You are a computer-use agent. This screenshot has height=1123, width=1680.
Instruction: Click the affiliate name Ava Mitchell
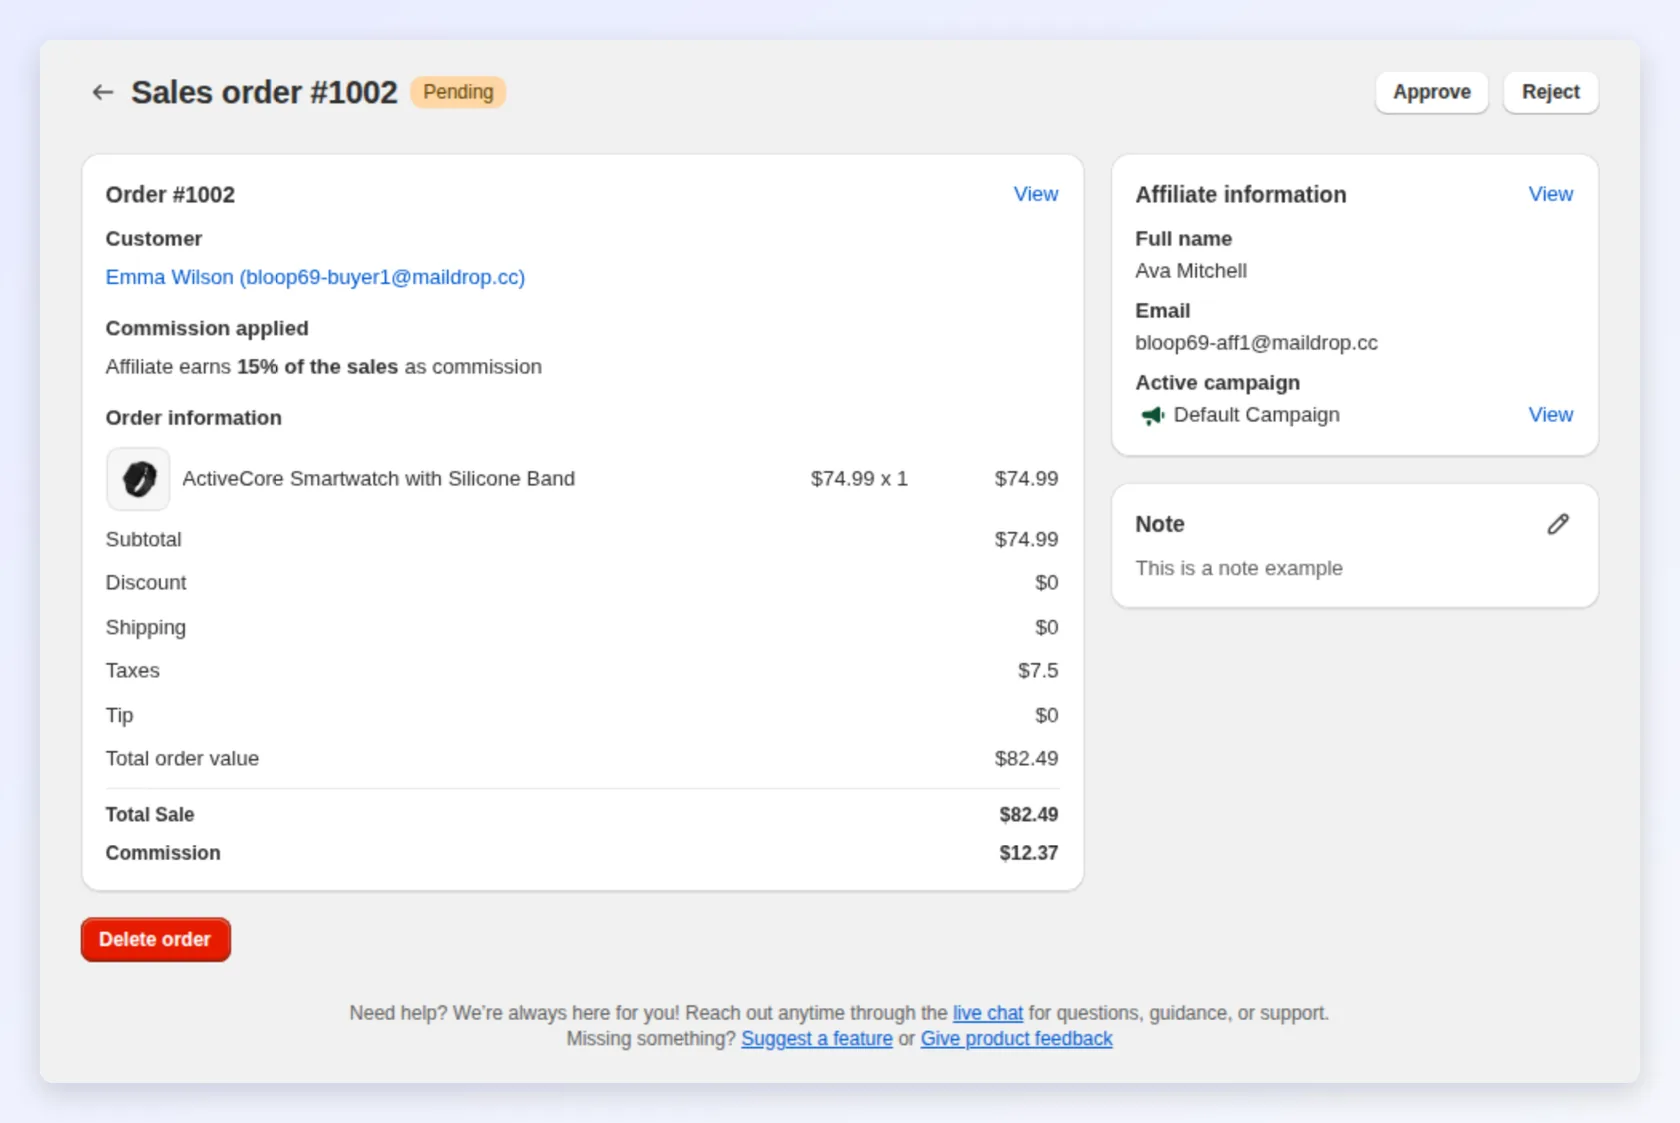1191,271
